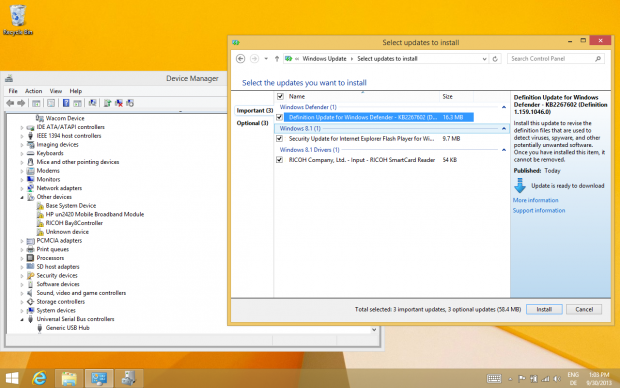This screenshot has height=388, width=620.
Task: Collapse Universal Serial Bus controllers node
Action: (22, 320)
